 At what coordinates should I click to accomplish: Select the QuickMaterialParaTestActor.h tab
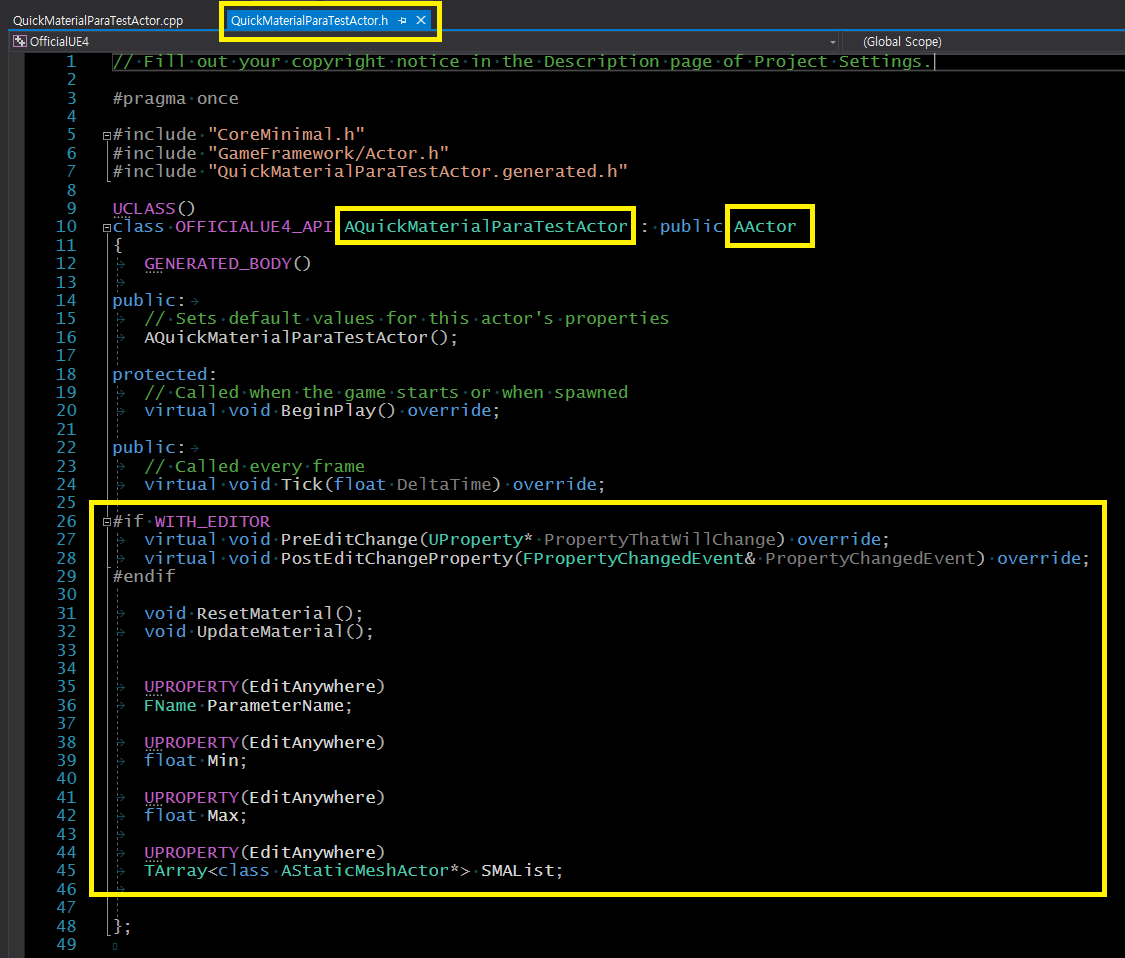click(x=309, y=20)
